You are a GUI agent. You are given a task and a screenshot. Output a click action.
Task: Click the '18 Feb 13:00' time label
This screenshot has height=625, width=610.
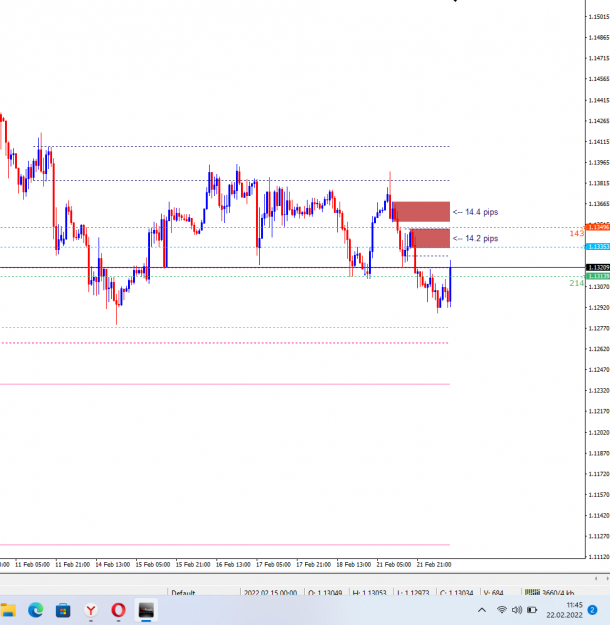tap(354, 564)
